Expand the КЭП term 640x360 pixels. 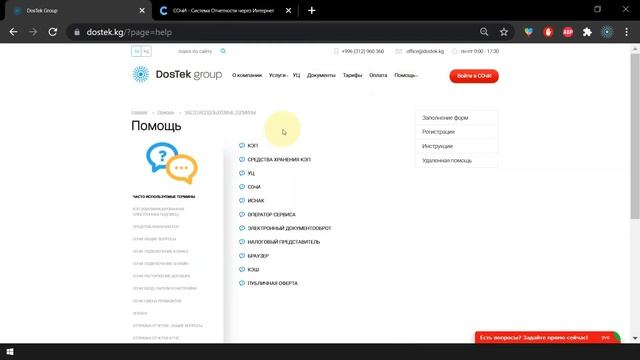point(253,145)
